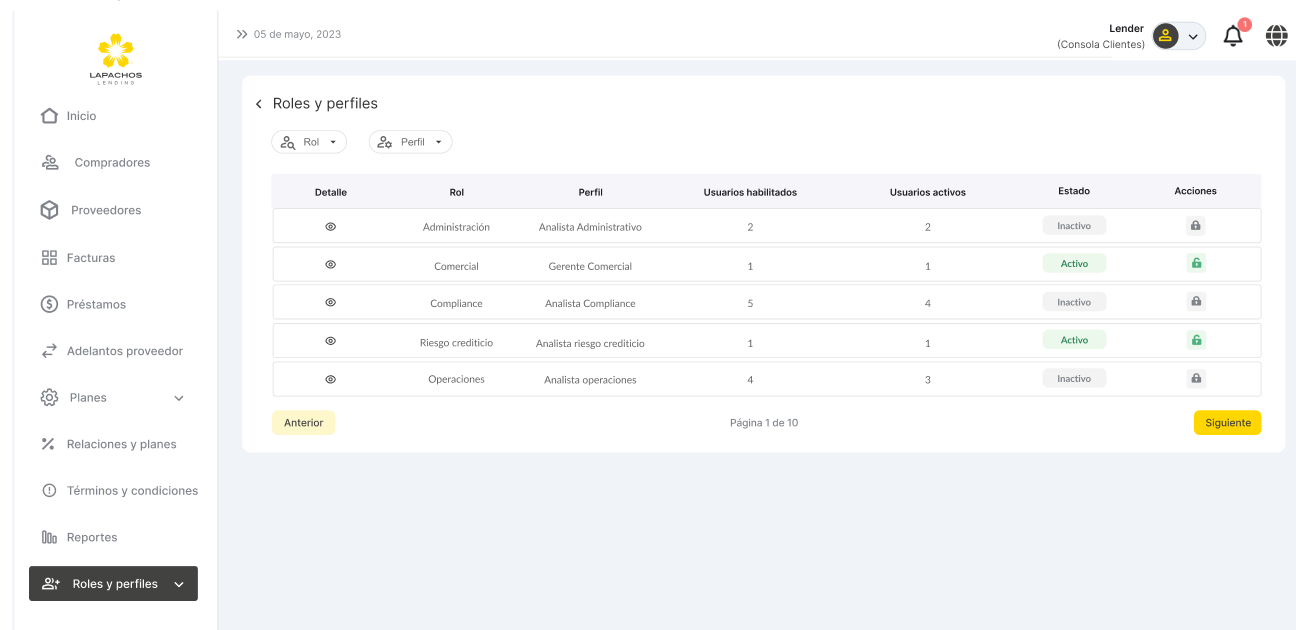Click the Lender user avatar icon
Viewport: 1296px width, 630px height.
(1165, 36)
